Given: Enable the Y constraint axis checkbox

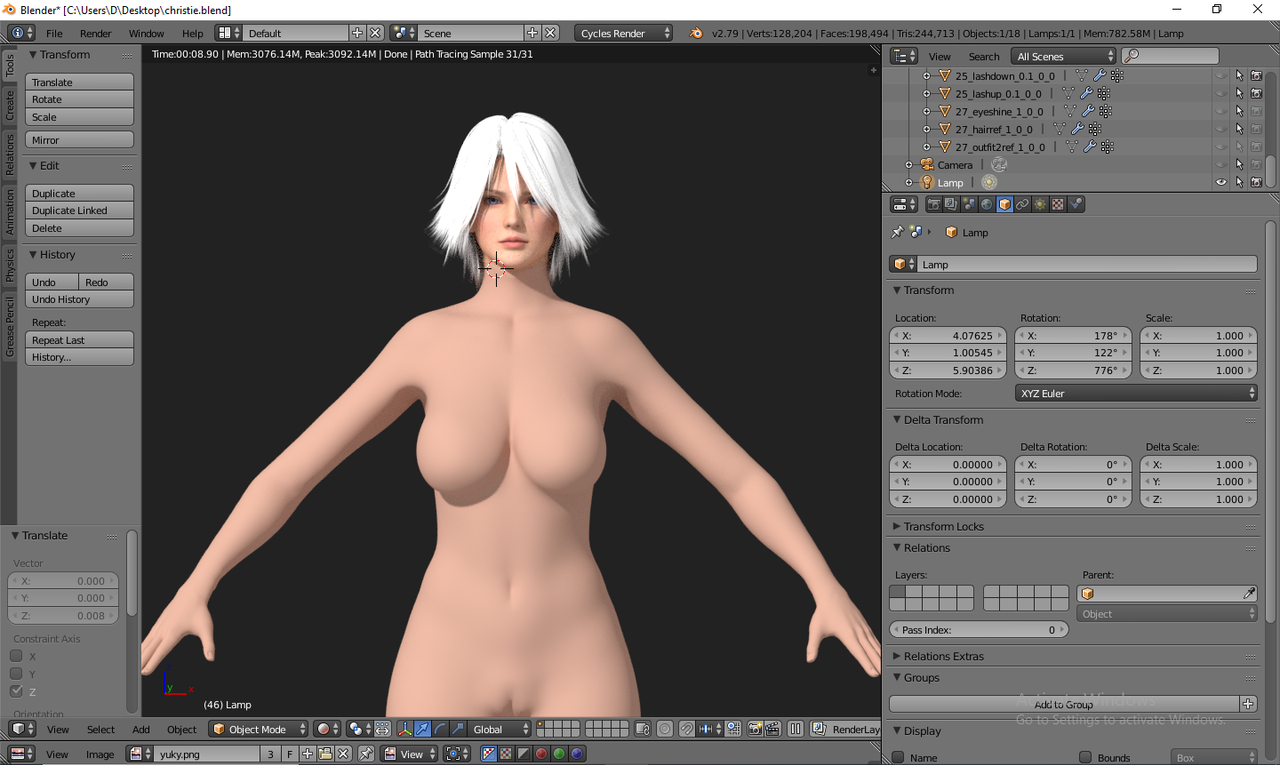Looking at the screenshot, I should tap(16, 674).
